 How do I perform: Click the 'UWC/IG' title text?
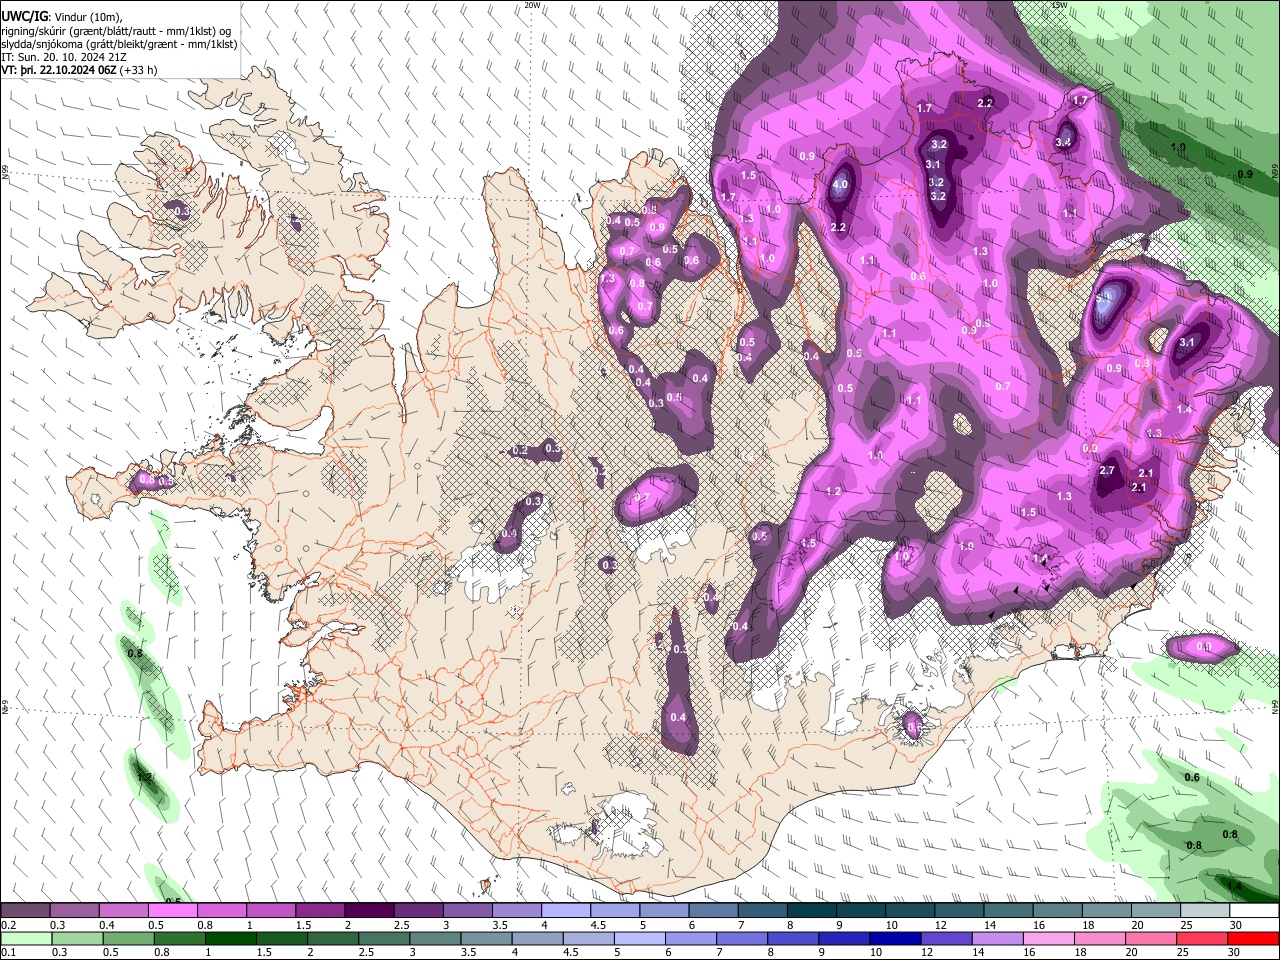(24, 16)
